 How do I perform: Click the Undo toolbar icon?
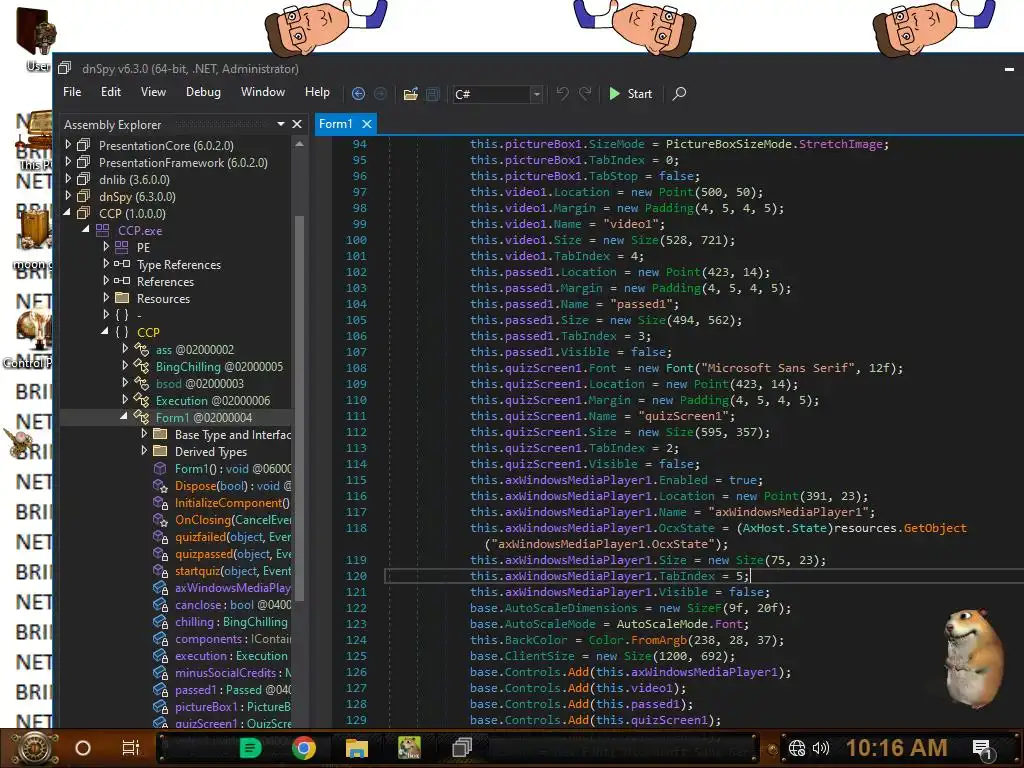tap(562, 93)
